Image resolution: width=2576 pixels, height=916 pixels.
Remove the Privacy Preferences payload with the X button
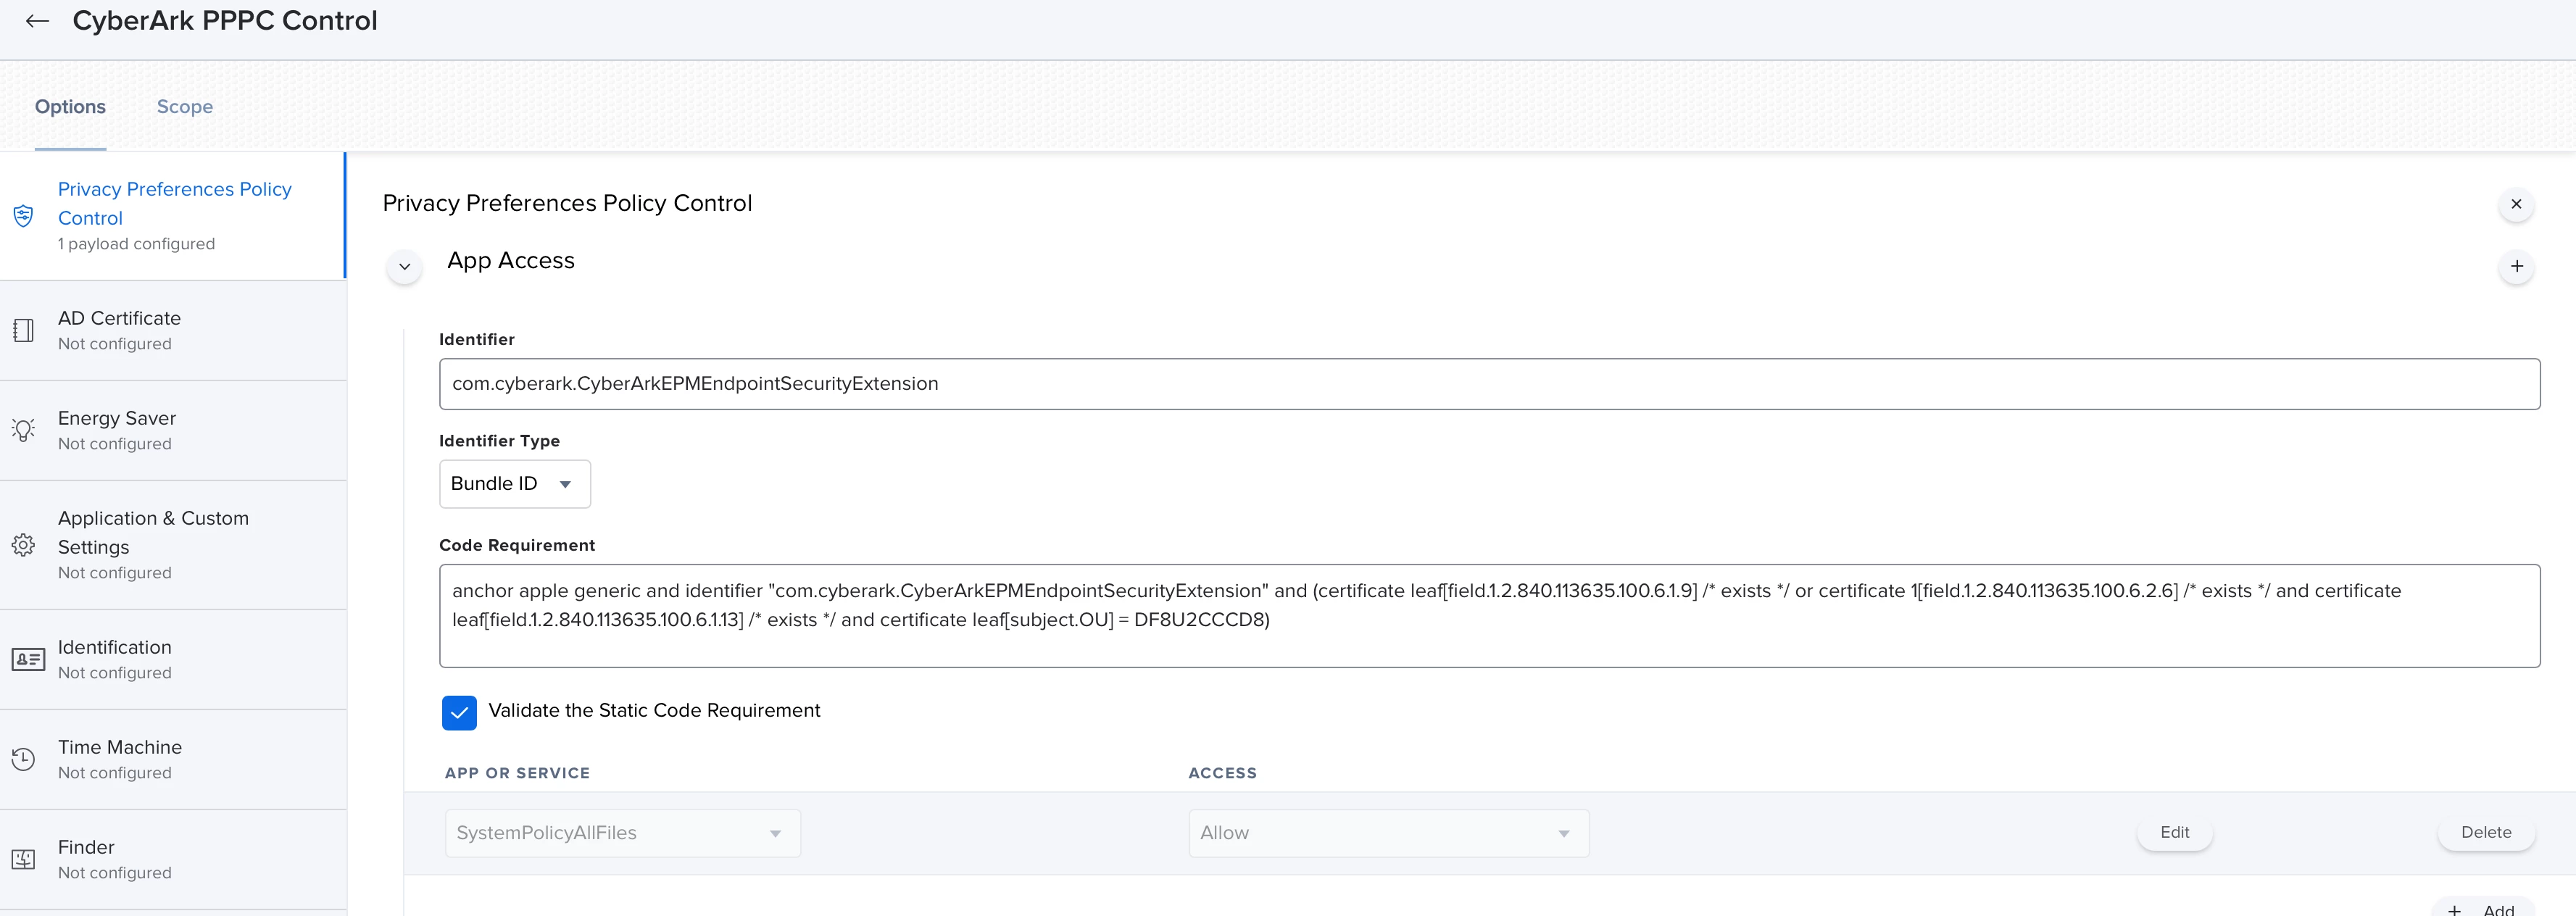[2516, 204]
